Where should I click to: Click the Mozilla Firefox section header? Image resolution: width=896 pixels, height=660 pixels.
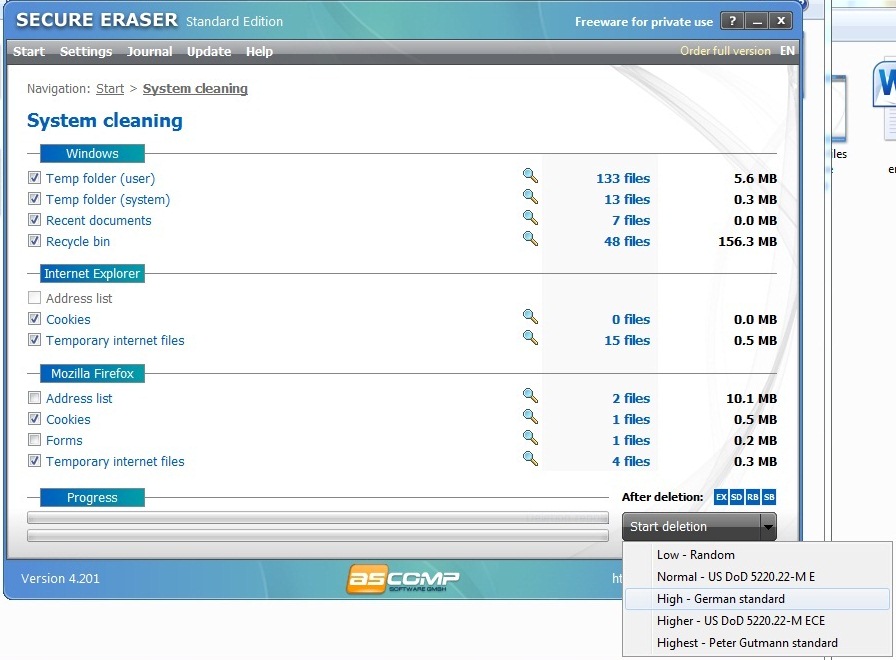[x=92, y=374]
